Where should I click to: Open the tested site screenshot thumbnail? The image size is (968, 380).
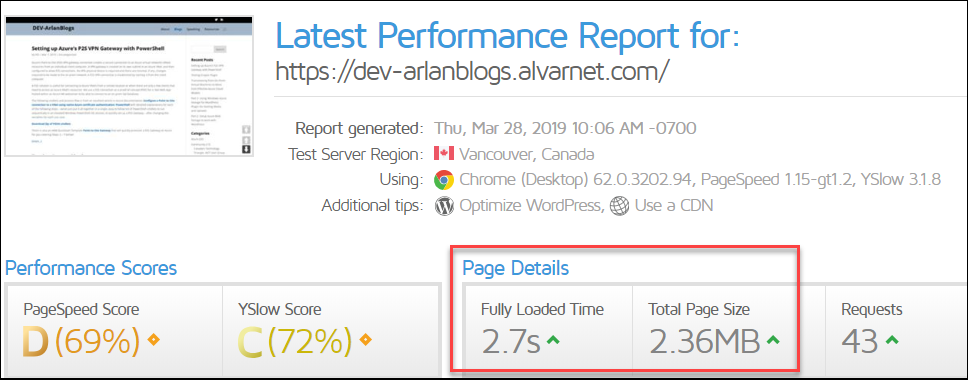[x=128, y=86]
